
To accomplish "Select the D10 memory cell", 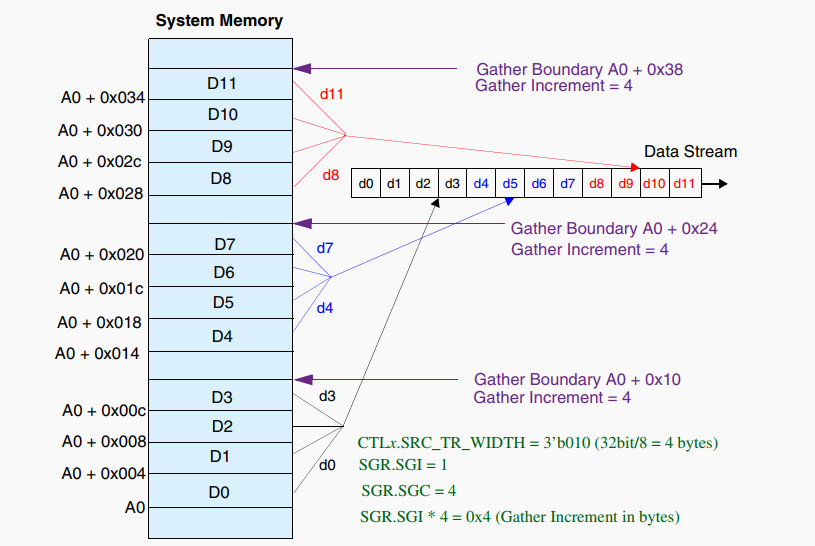I will click(220, 115).
